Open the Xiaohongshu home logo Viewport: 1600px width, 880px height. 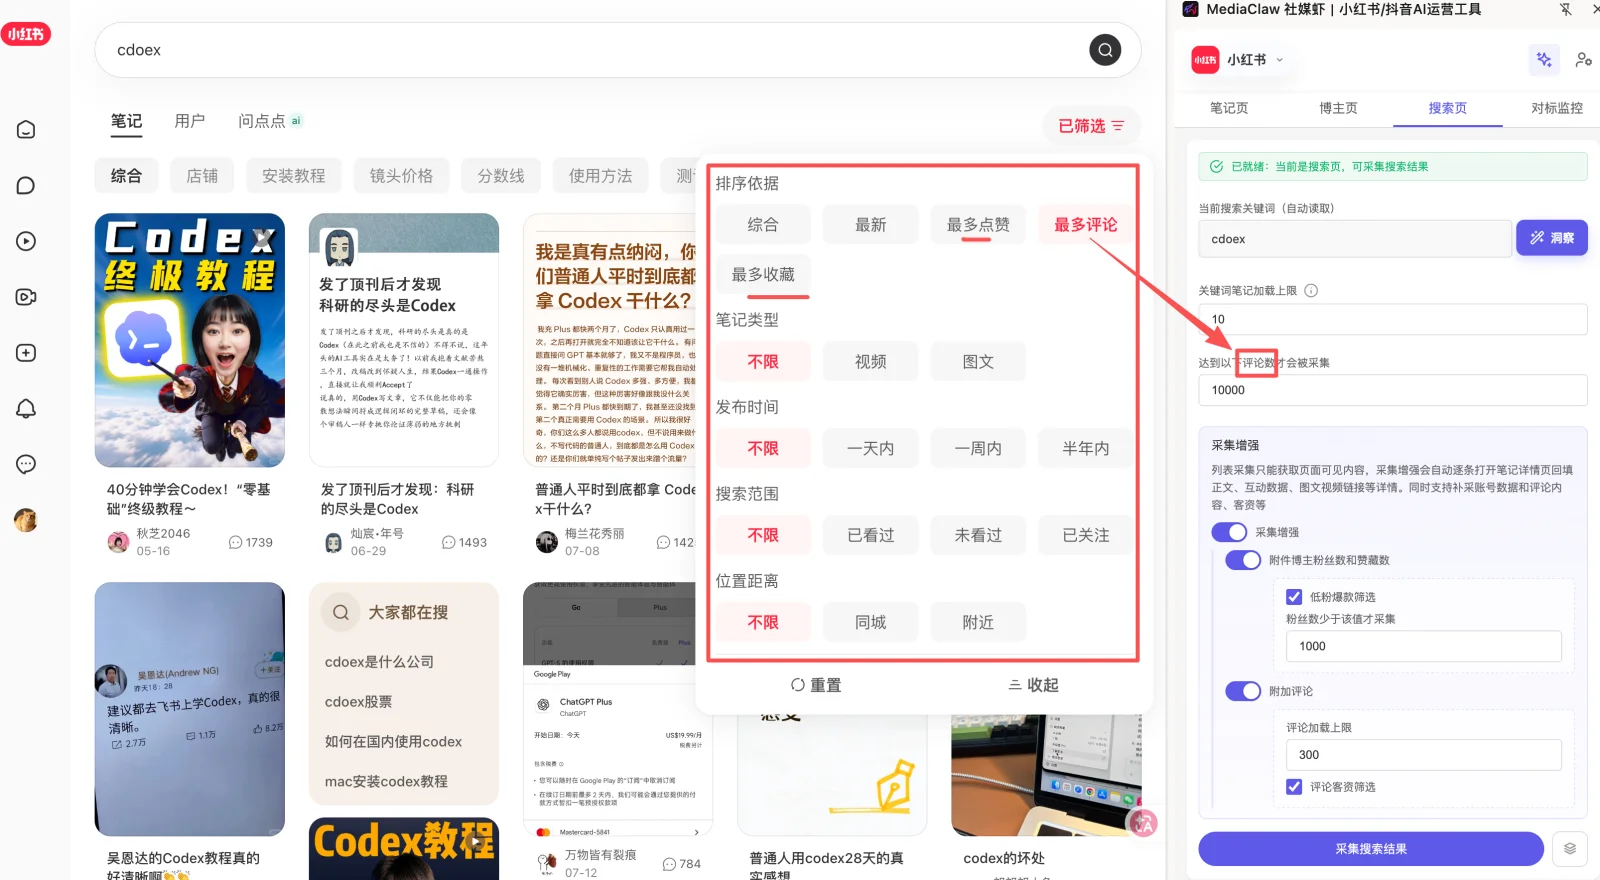26,34
